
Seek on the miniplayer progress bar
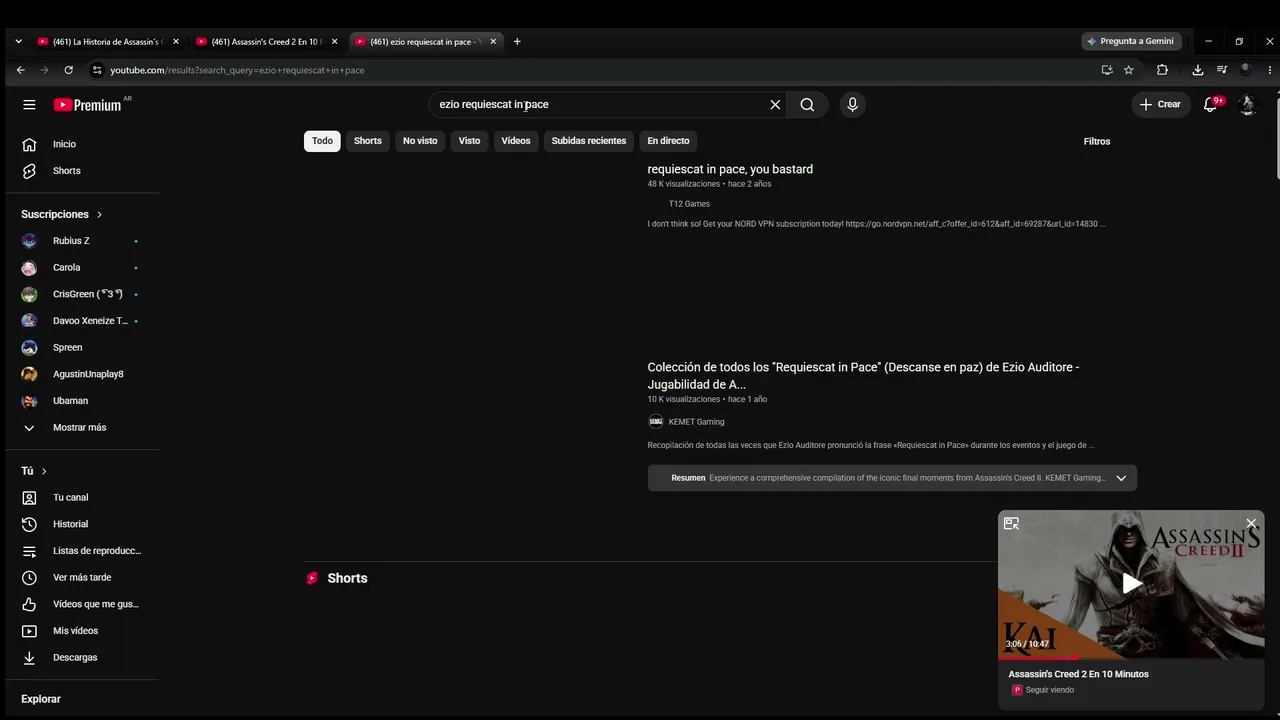click(x=1131, y=658)
